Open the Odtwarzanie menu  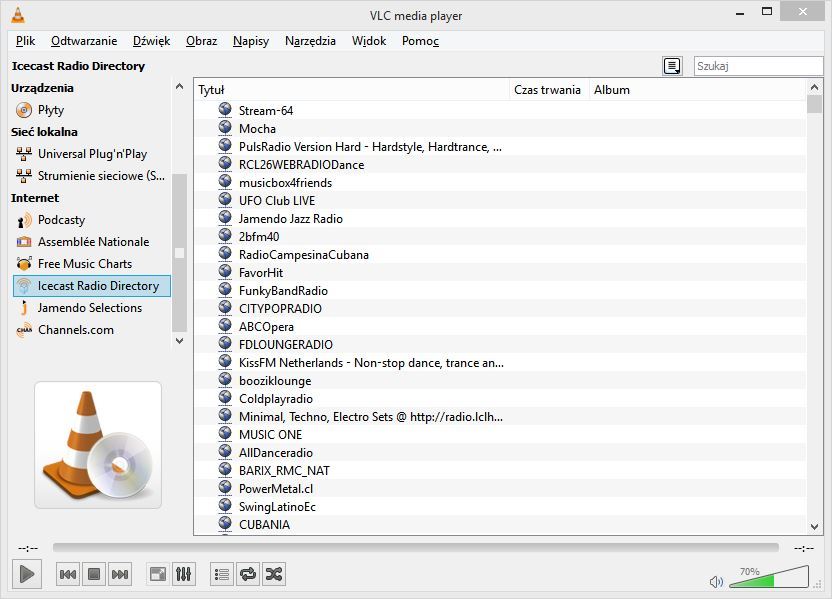pyautogui.click(x=84, y=41)
